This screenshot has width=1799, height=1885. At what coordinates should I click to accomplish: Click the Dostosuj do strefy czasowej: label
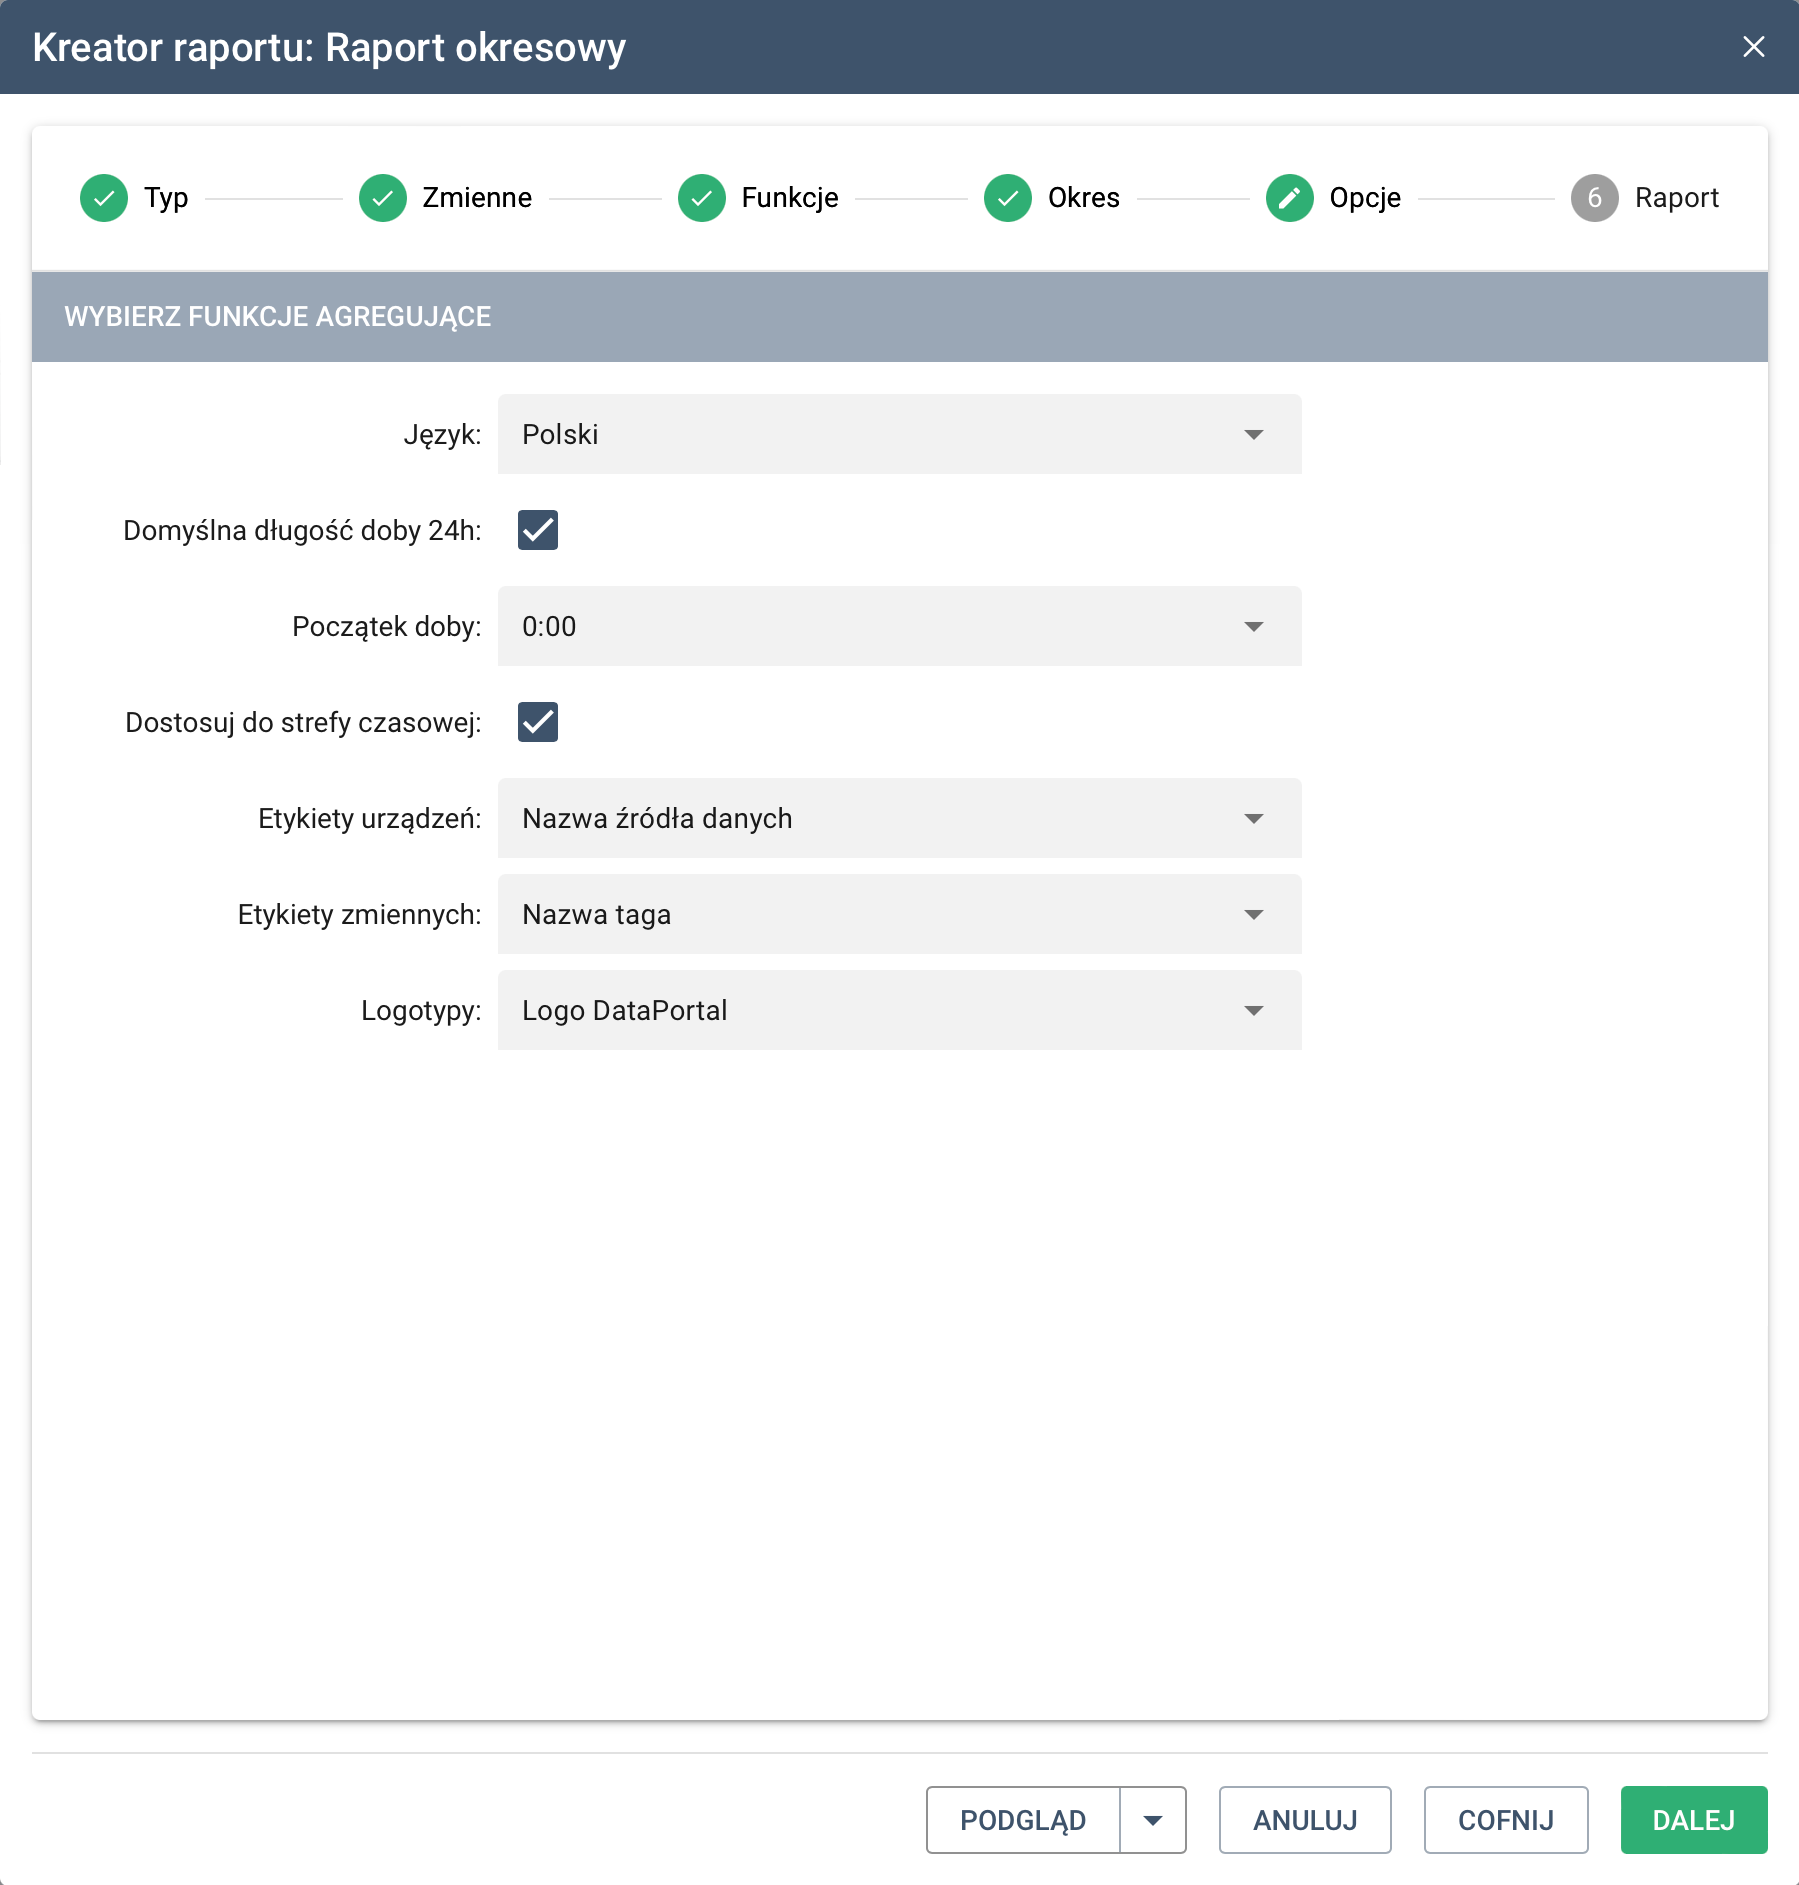(303, 723)
